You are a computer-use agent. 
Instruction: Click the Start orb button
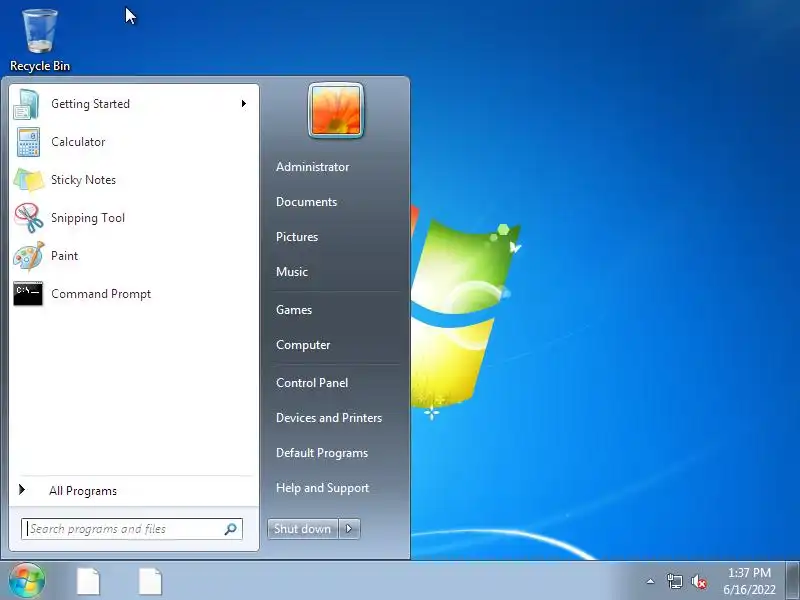[x=27, y=581]
